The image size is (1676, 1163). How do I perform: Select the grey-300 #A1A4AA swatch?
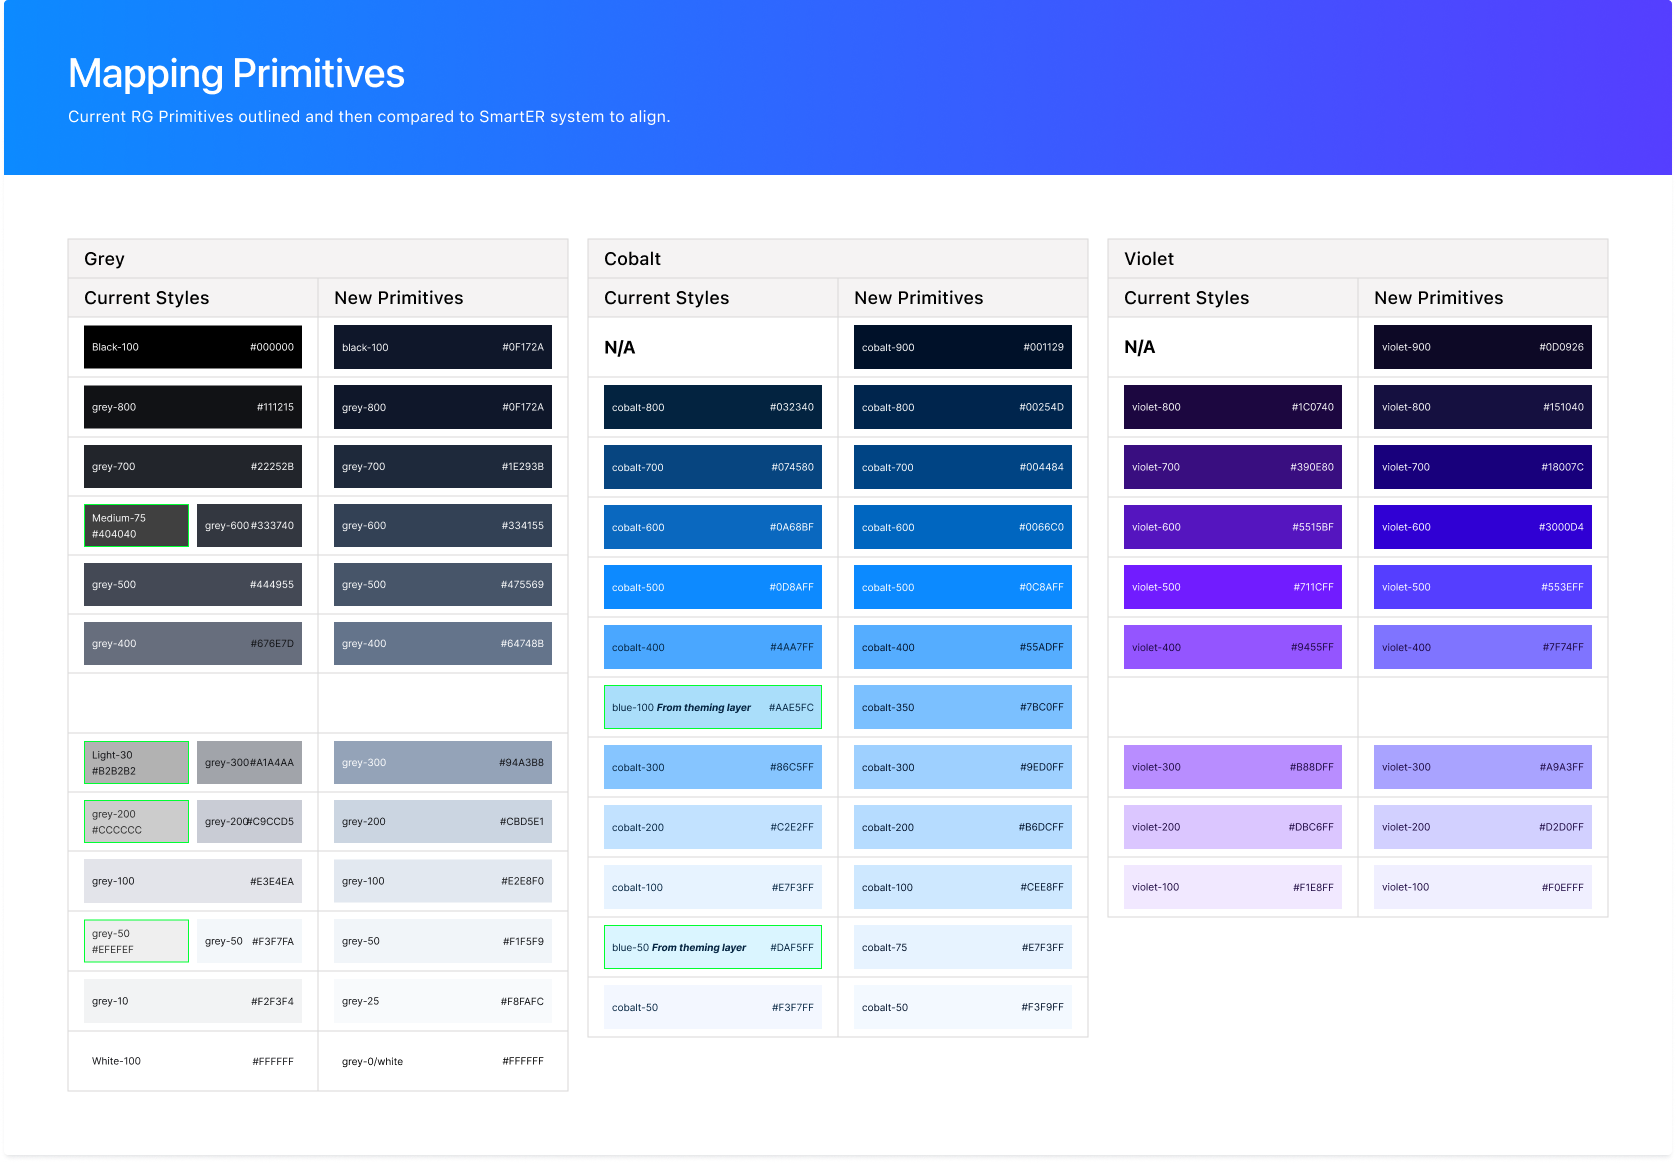(249, 762)
